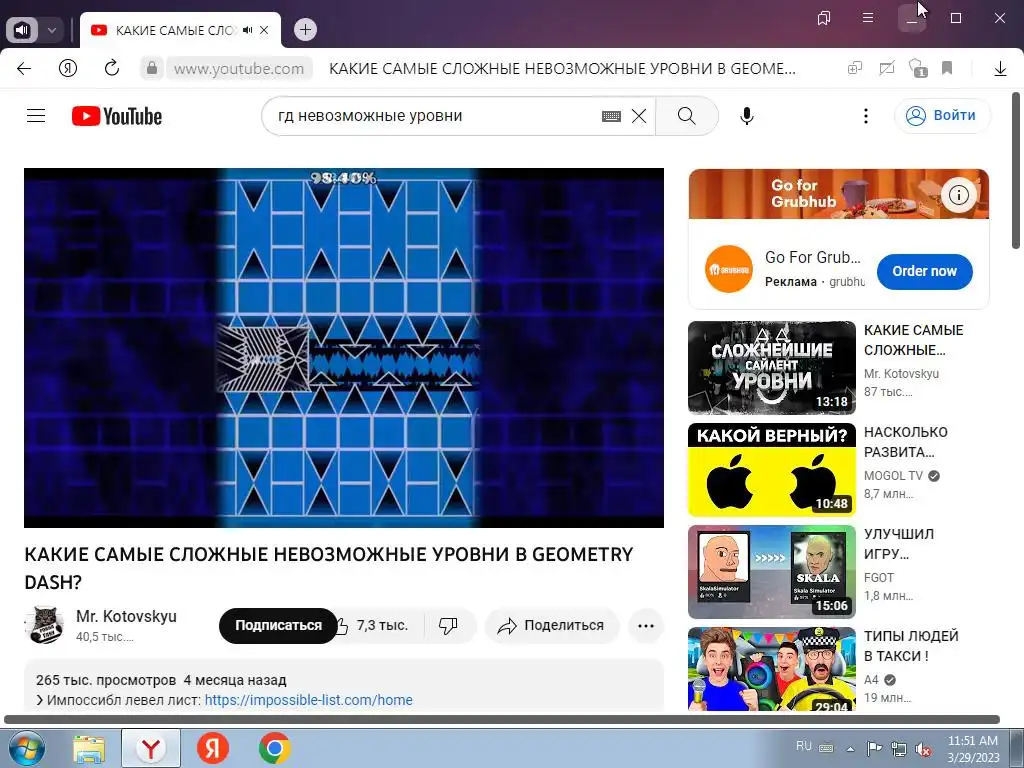Open the Grubhub advertiser logo
The height and width of the screenshot is (768, 1024).
[728, 268]
